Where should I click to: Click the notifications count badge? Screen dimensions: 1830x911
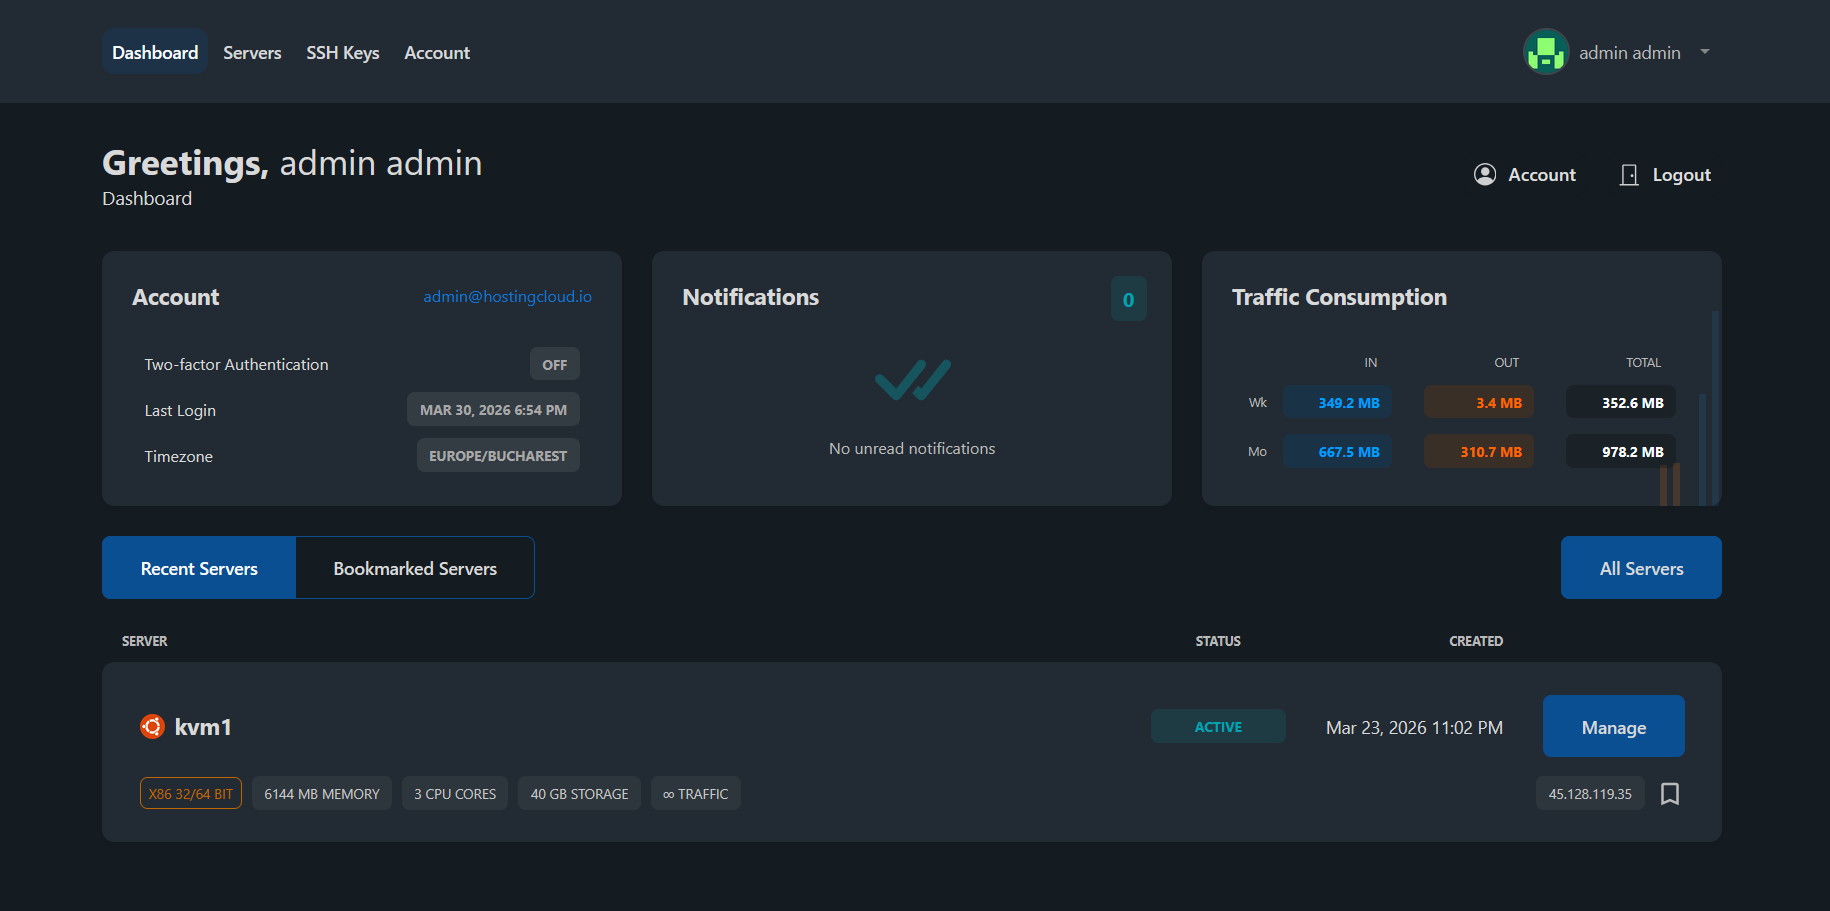pyautogui.click(x=1128, y=299)
